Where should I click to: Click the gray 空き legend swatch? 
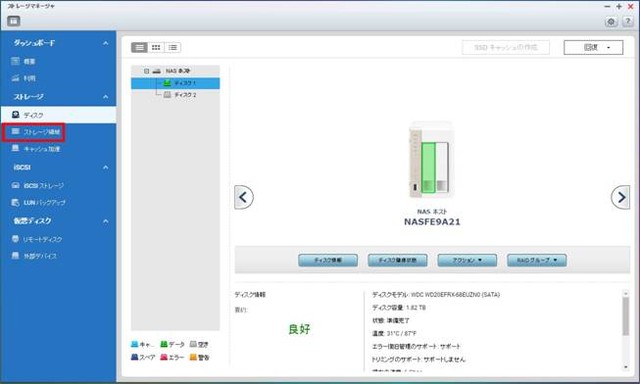click(x=193, y=344)
